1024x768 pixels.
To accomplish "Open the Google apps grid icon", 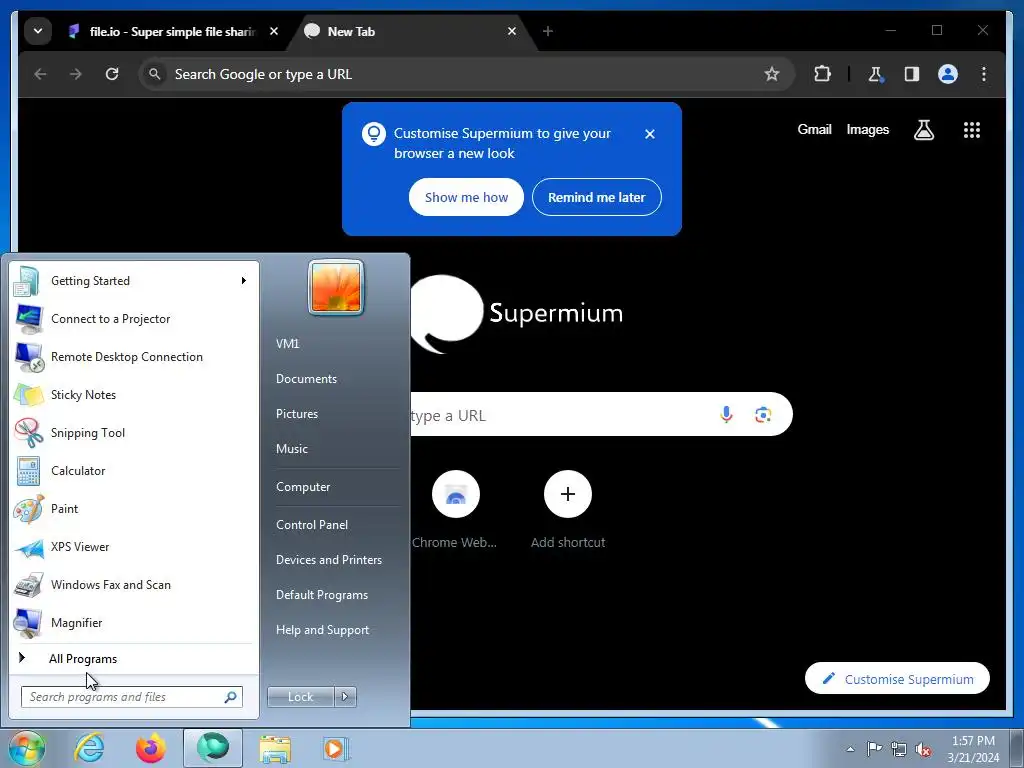I will [x=972, y=130].
